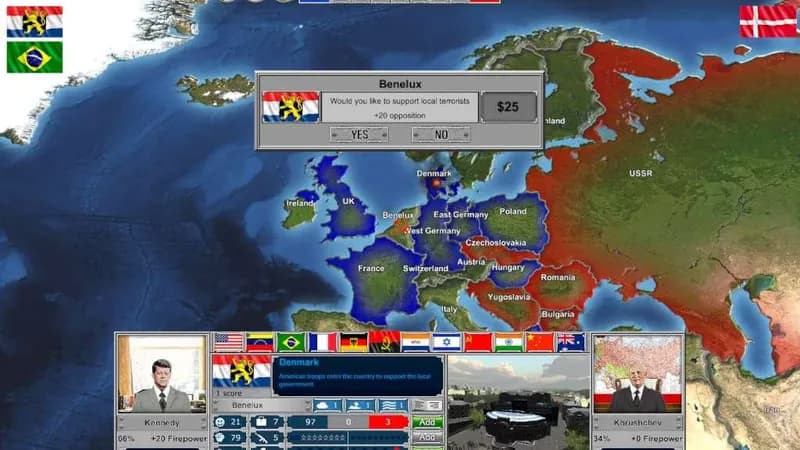800x450 pixels.
Task: Select the Brazil flag in the flag bar
Action: pyautogui.click(x=291, y=342)
